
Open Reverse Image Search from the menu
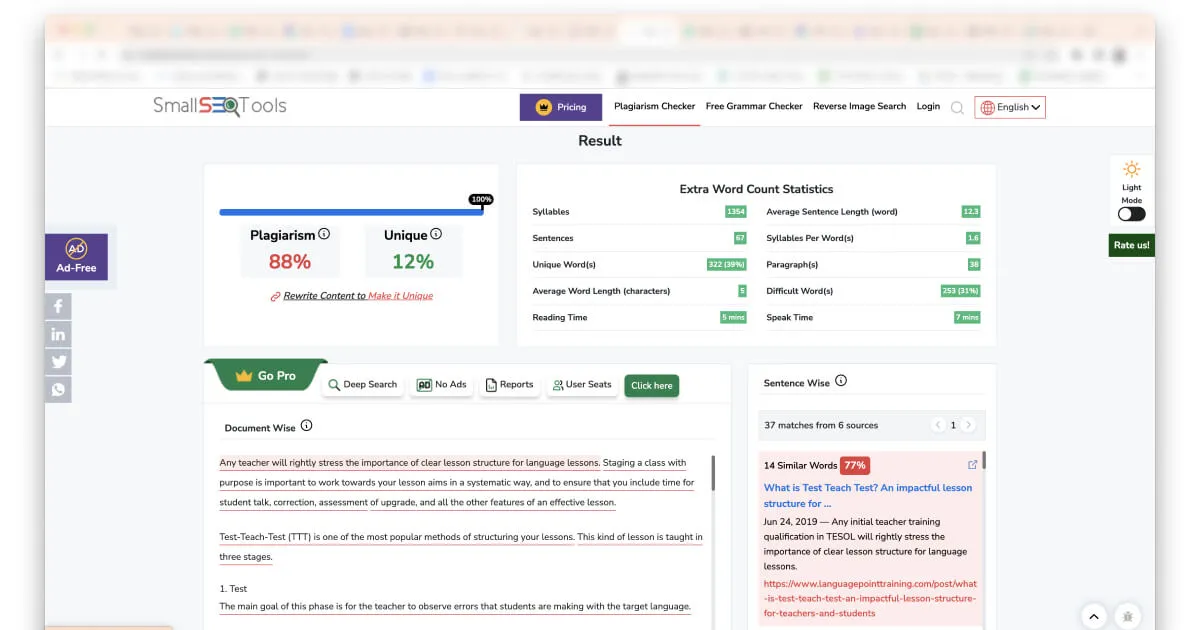859,105
